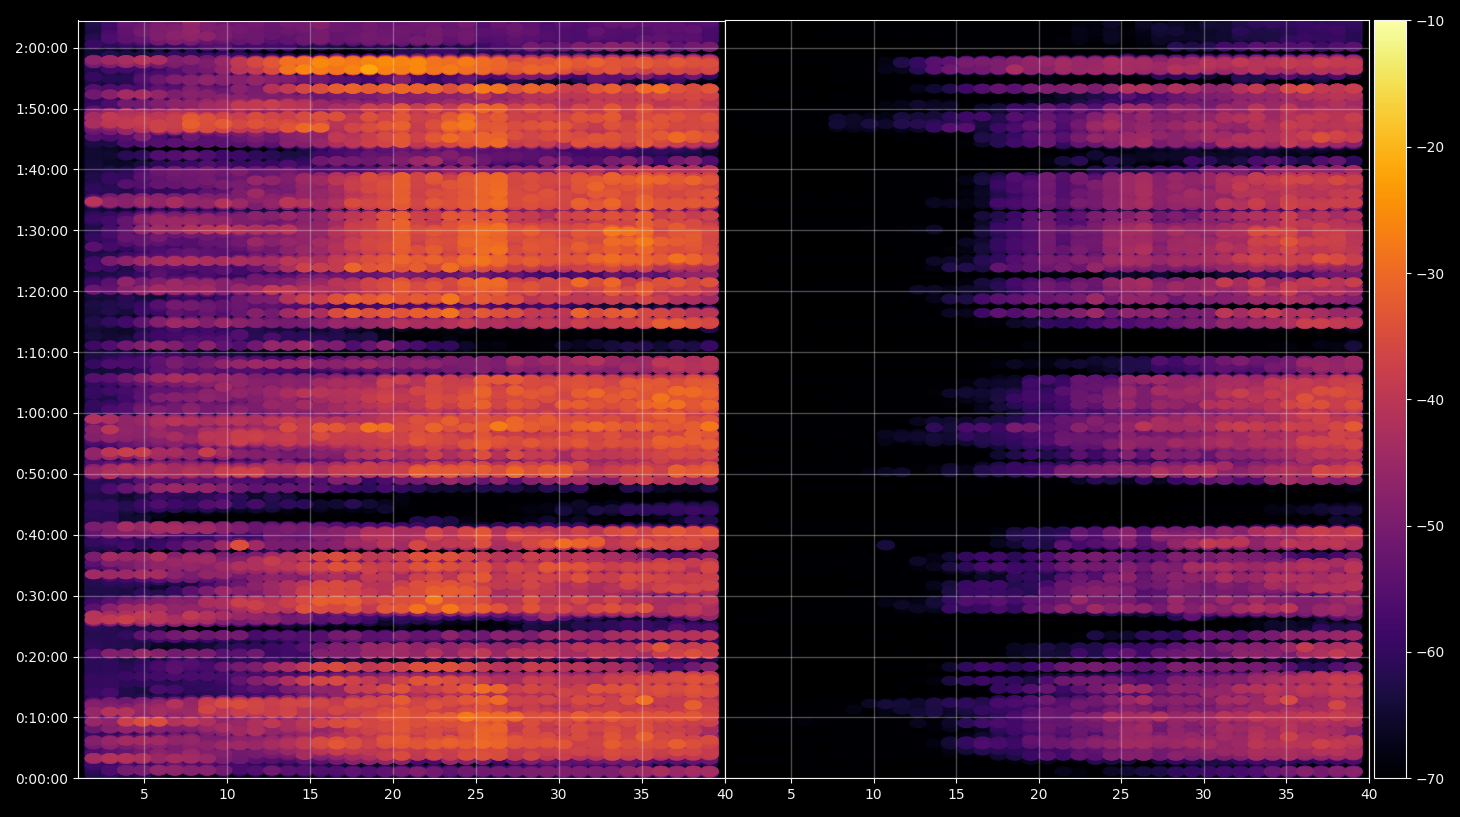
Task: Click x-axis label 30 under left heatmap
Action: click(558, 795)
